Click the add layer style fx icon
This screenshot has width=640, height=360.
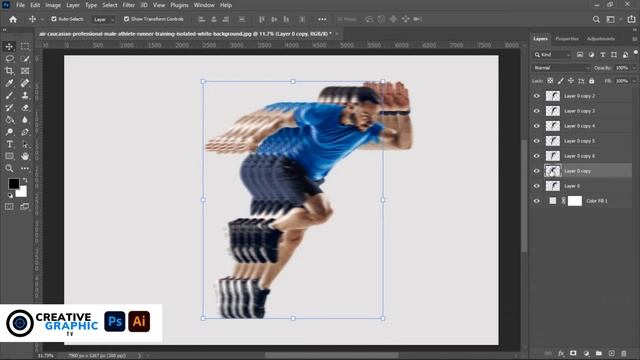[x=561, y=353]
